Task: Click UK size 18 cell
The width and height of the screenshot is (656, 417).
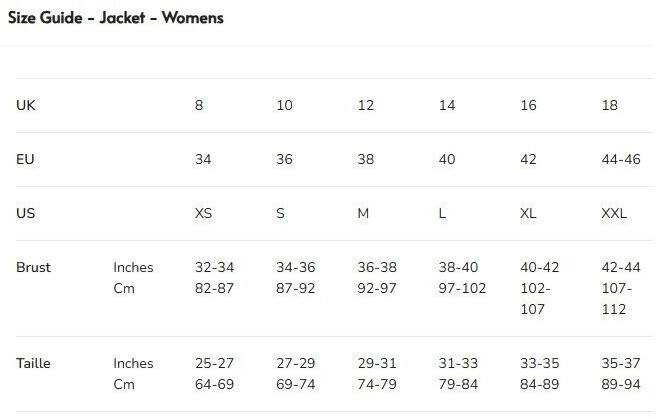Action: (x=609, y=106)
